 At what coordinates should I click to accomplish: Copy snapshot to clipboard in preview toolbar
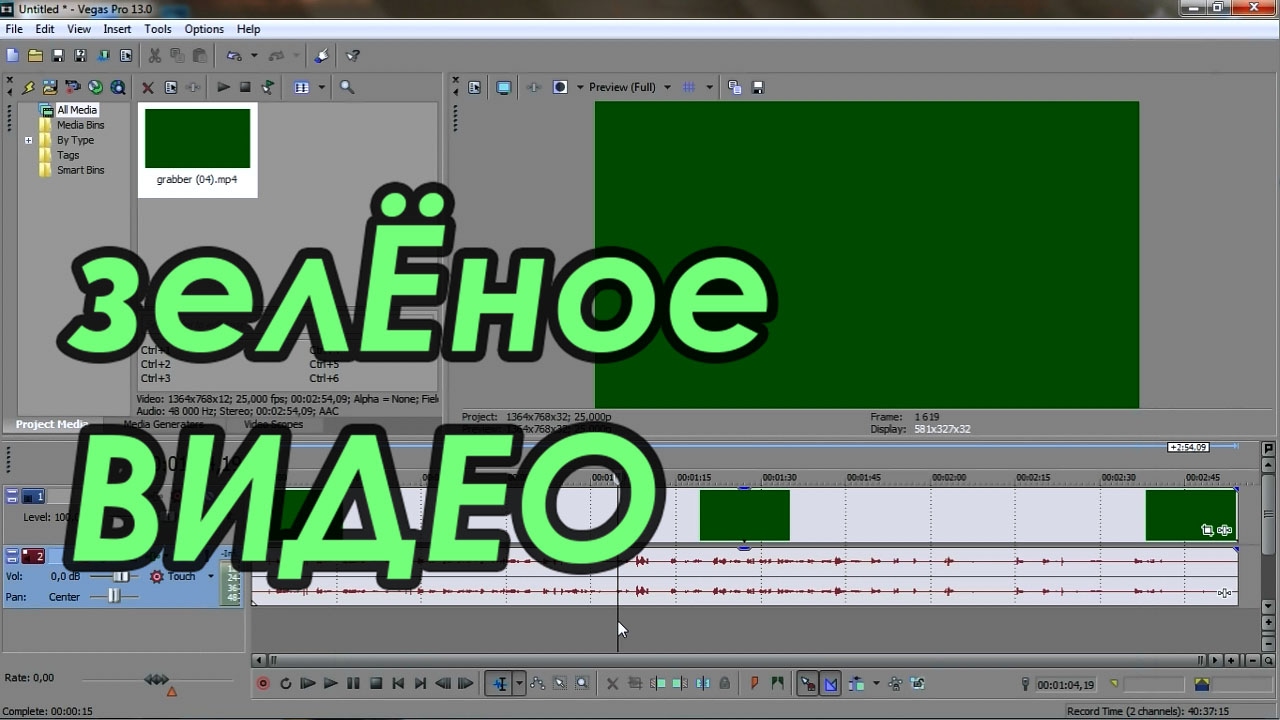point(735,87)
